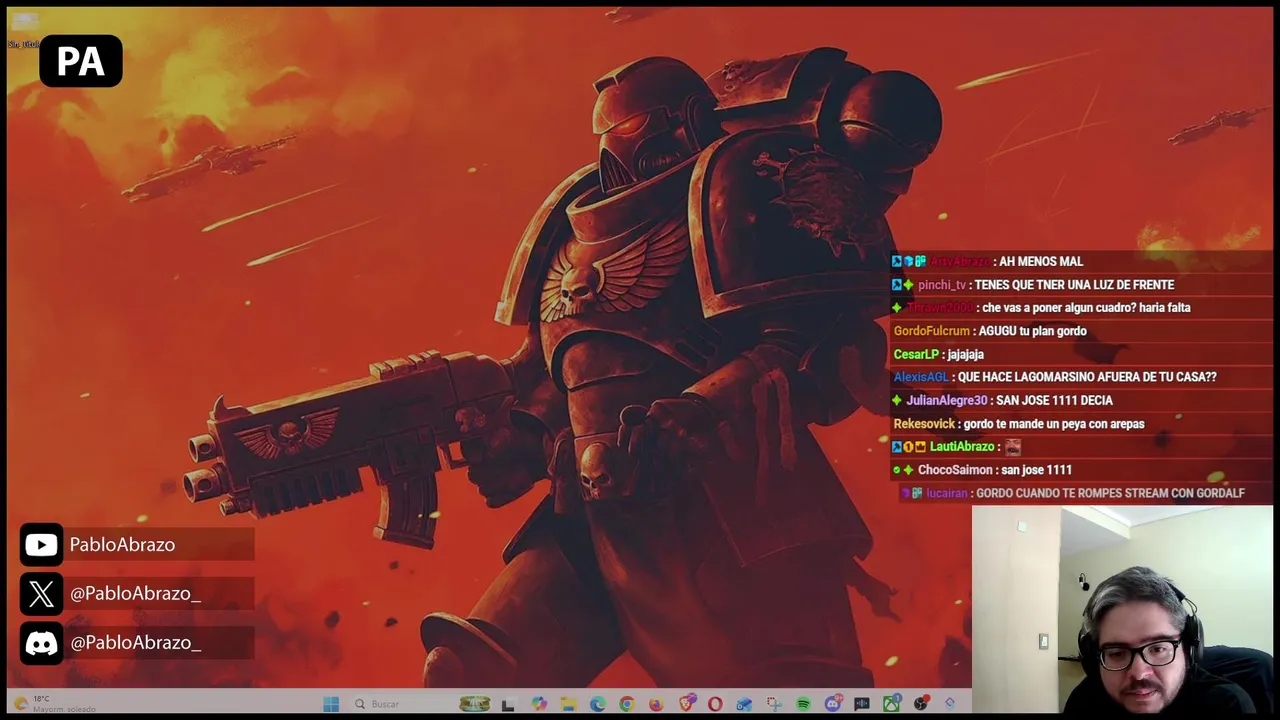Open the weather widget showing 18°C

click(x=55, y=704)
